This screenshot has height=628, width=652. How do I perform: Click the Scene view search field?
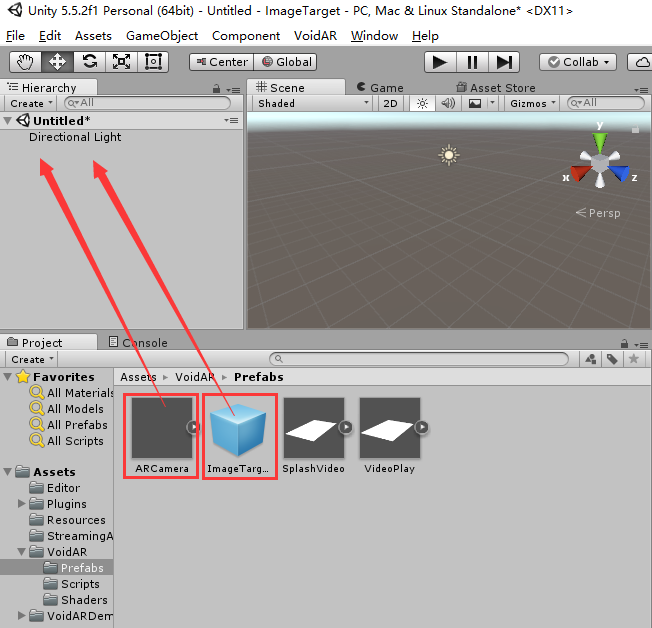coord(605,103)
